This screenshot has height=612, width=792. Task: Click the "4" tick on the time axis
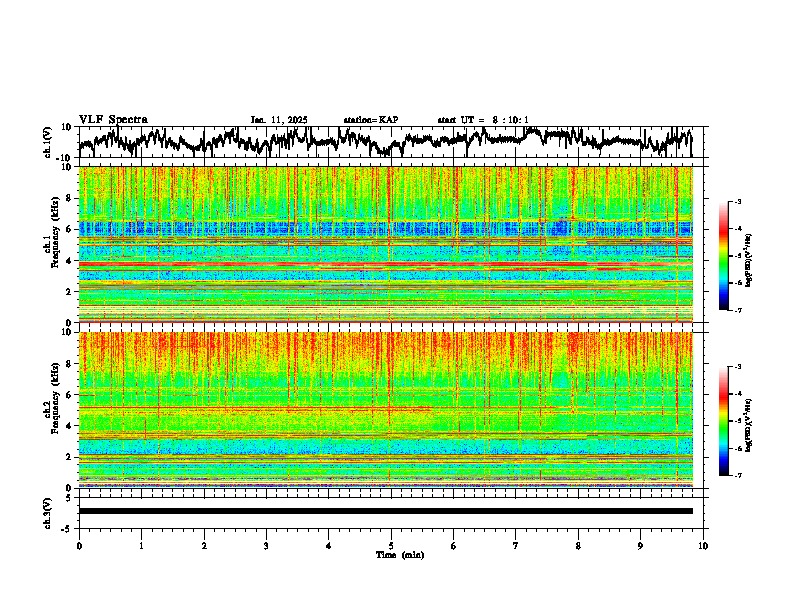click(328, 546)
